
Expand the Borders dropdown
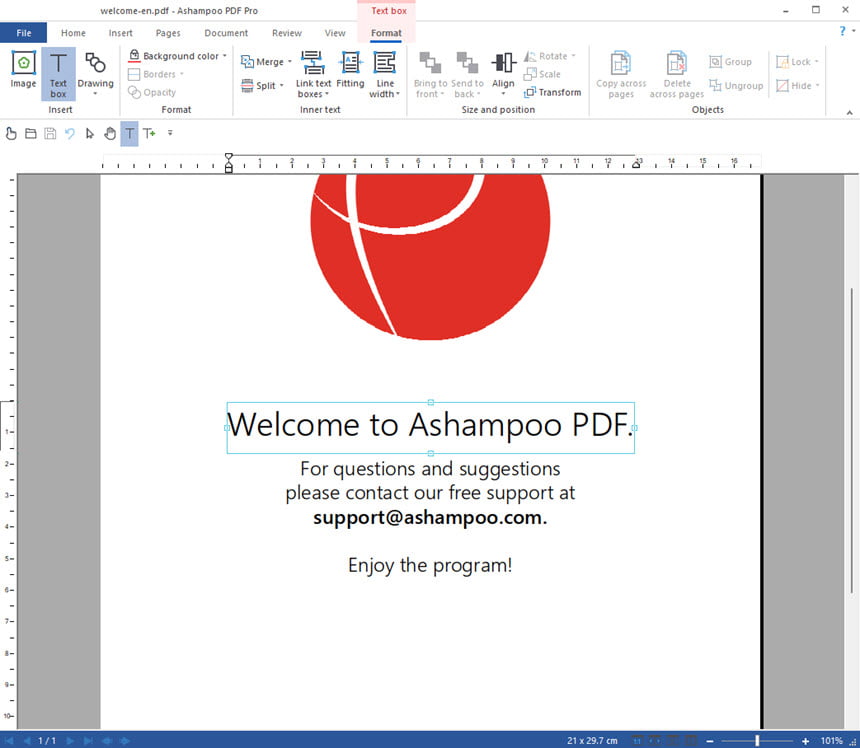click(x=182, y=74)
